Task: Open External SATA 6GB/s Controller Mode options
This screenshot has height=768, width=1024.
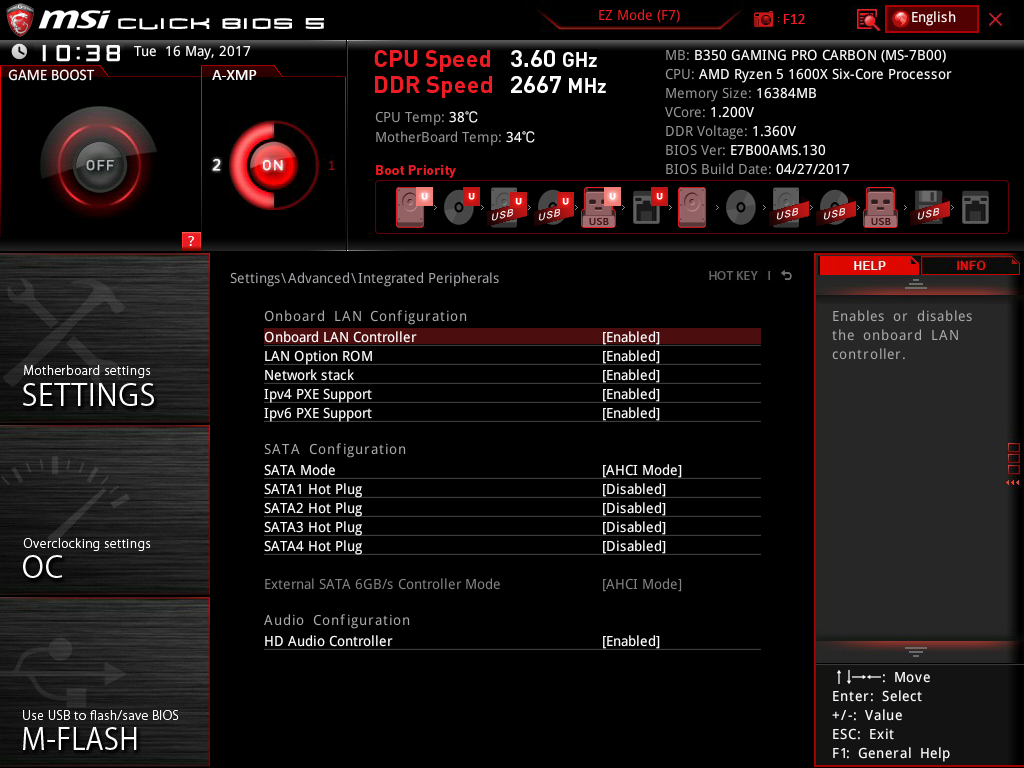Action: click(512, 584)
